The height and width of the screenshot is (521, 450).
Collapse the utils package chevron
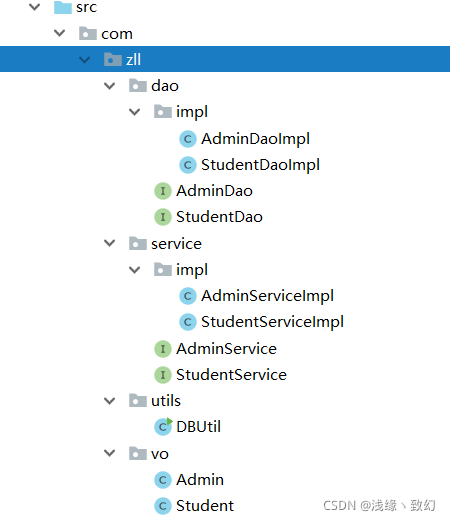(x=109, y=401)
